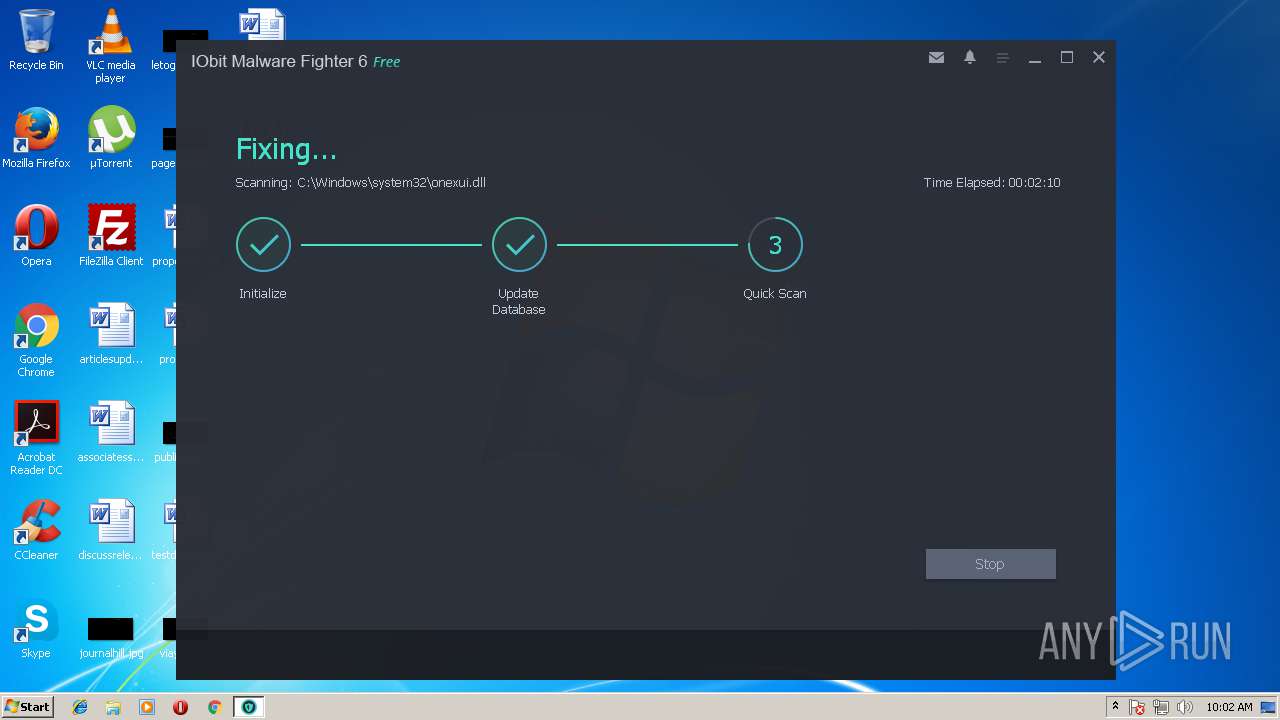Screen dimensions: 1280x720
Task: Click the IObit Malware Fighter 6 title
Action: 279,62
